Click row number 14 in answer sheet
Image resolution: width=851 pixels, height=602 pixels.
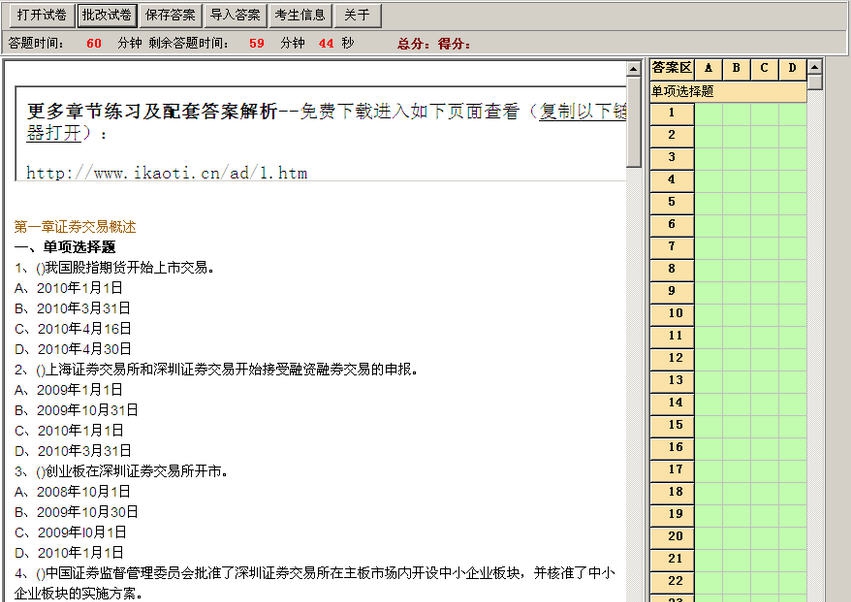click(x=672, y=402)
